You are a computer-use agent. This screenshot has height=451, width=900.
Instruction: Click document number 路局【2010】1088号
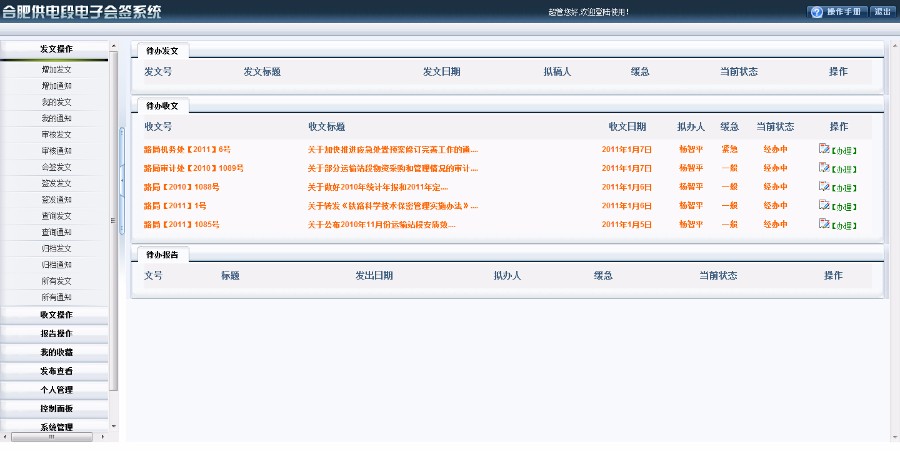pos(181,187)
